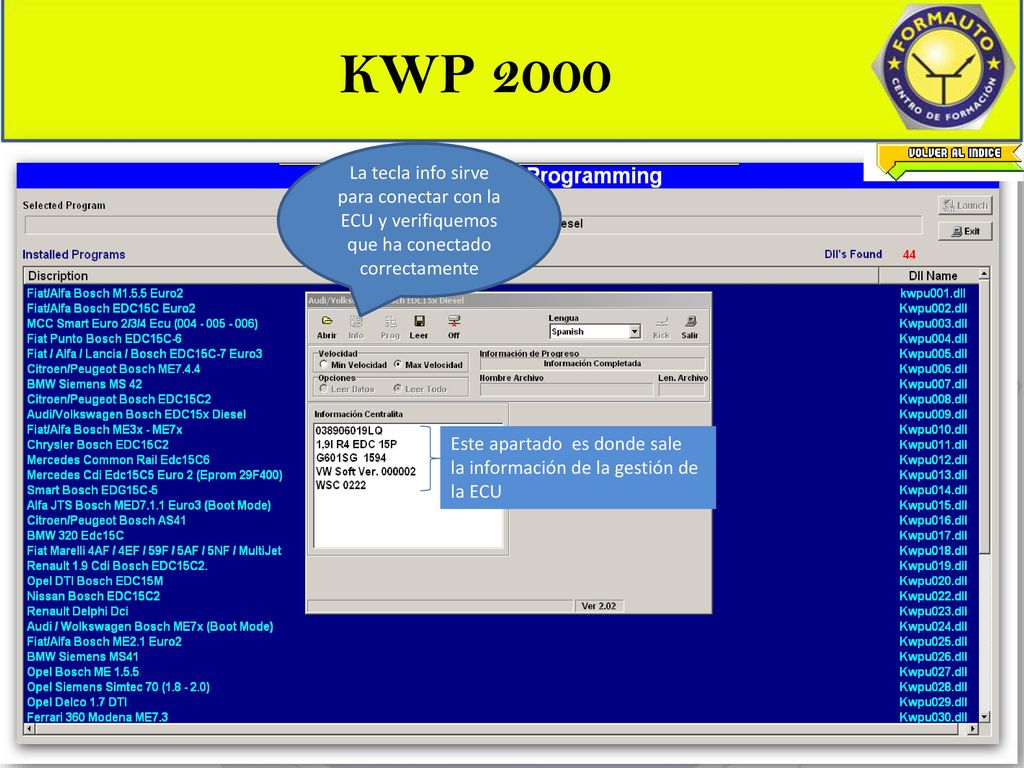Select Citroen/Peugeot Bosch EDC15C2
This screenshot has height=768, width=1024.
tap(119, 399)
